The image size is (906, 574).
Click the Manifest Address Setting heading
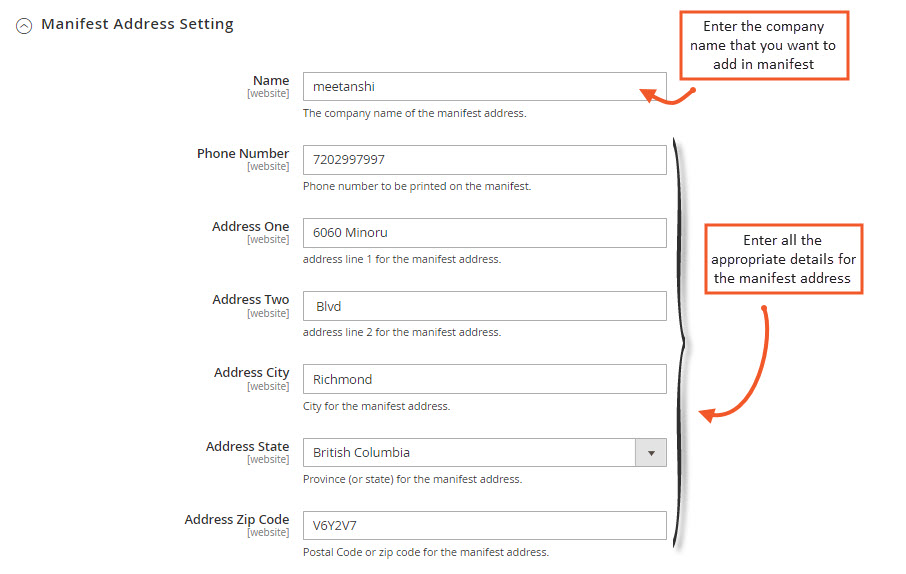pos(138,24)
